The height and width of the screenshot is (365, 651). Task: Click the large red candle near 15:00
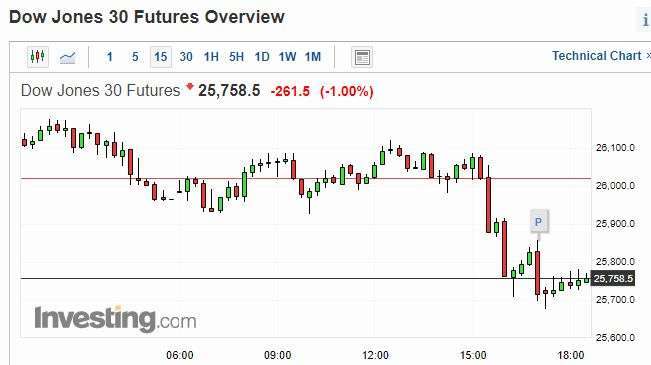tap(489, 205)
